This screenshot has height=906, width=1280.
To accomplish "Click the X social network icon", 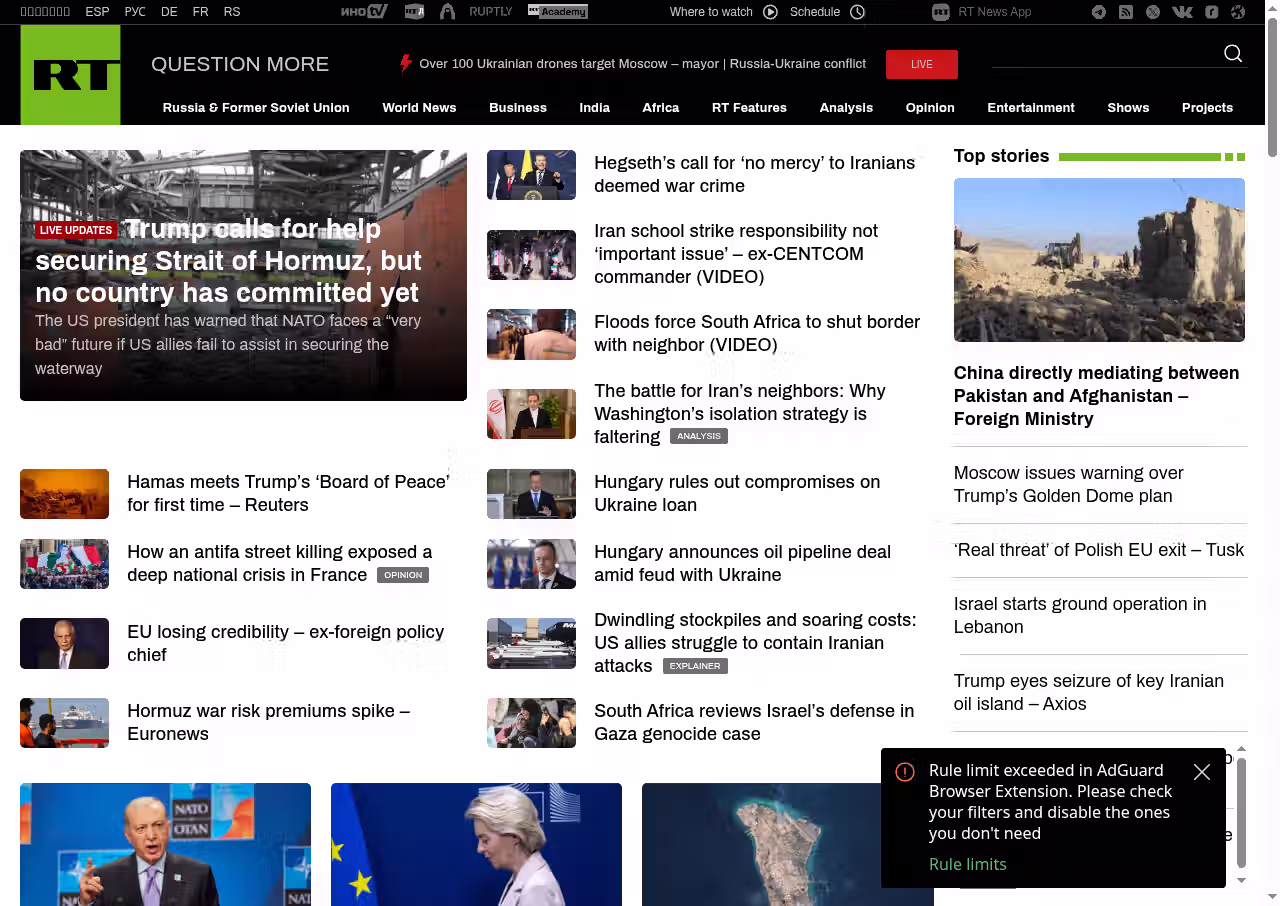I will pos(1153,12).
